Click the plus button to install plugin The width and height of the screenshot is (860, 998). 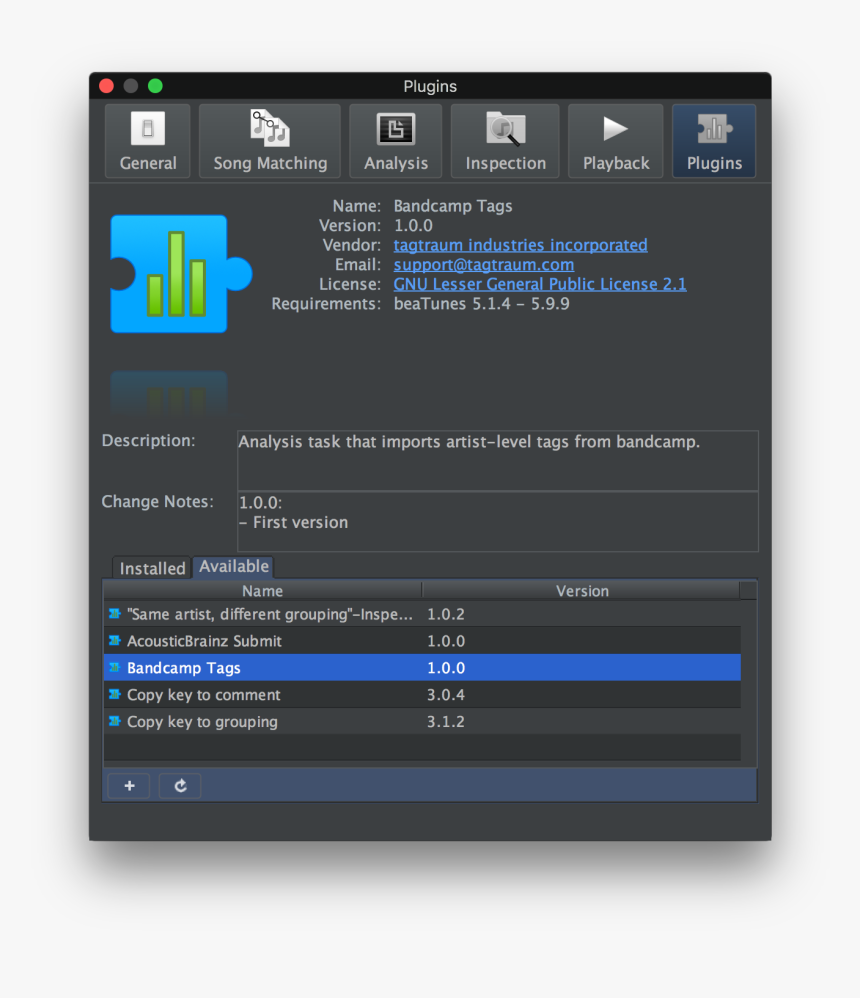click(129, 785)
